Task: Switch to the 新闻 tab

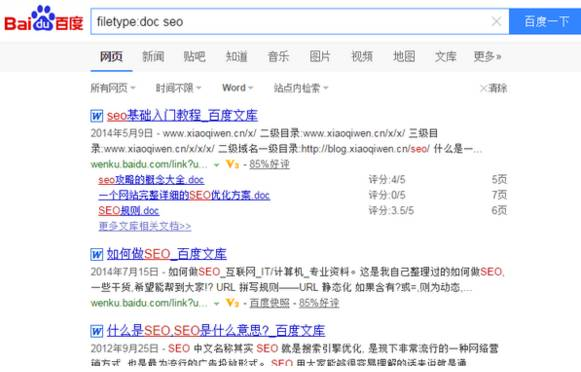Action: tap(153, 57)
